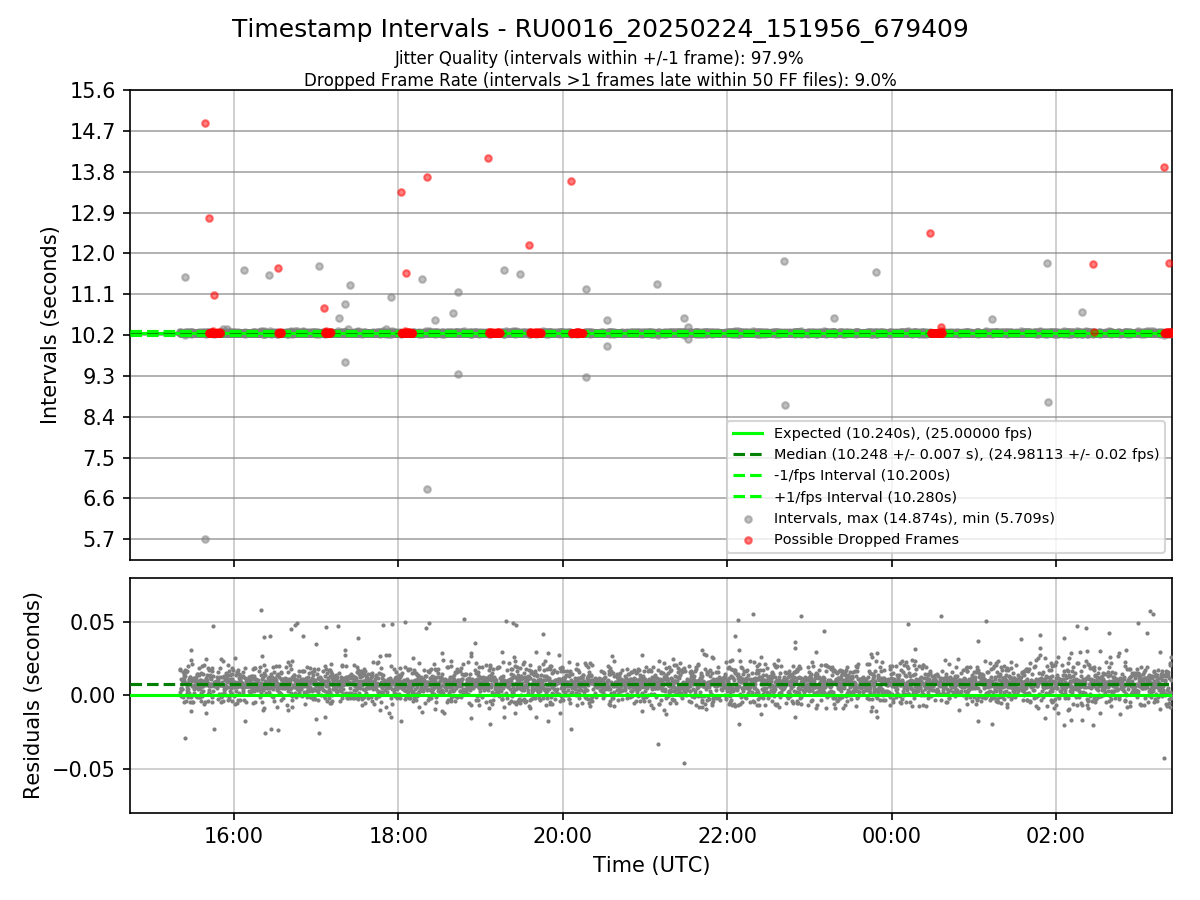Click the lowest grey interval point at 5.7 seconds

point(205,539)
